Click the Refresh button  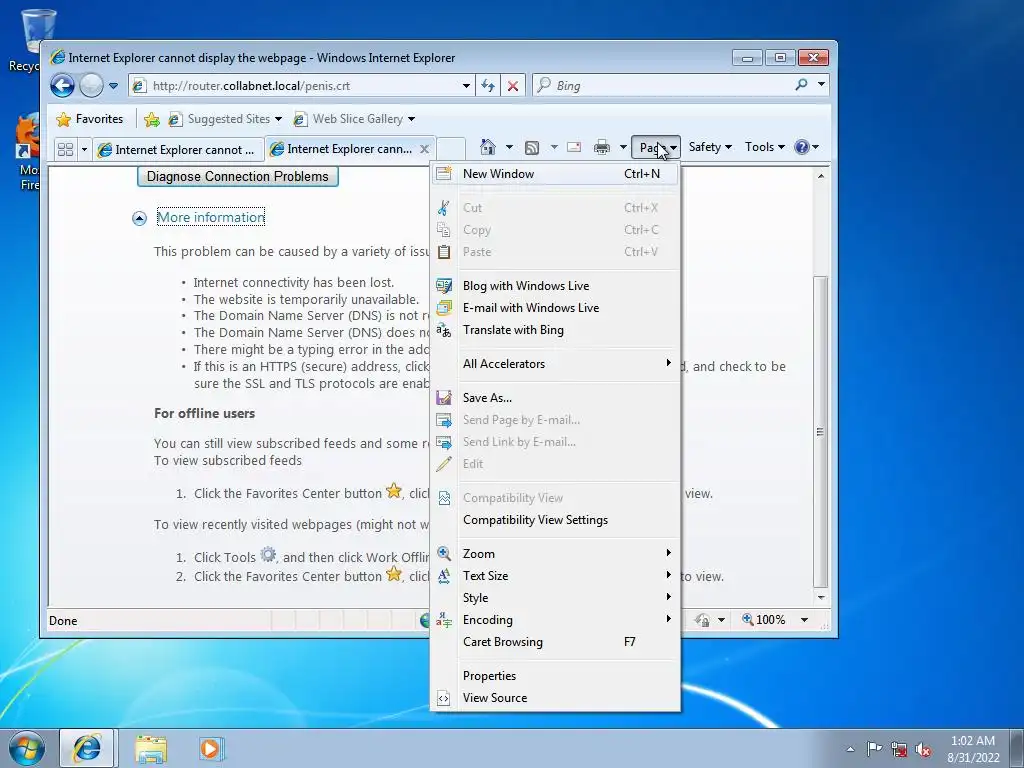coord(488,86)
